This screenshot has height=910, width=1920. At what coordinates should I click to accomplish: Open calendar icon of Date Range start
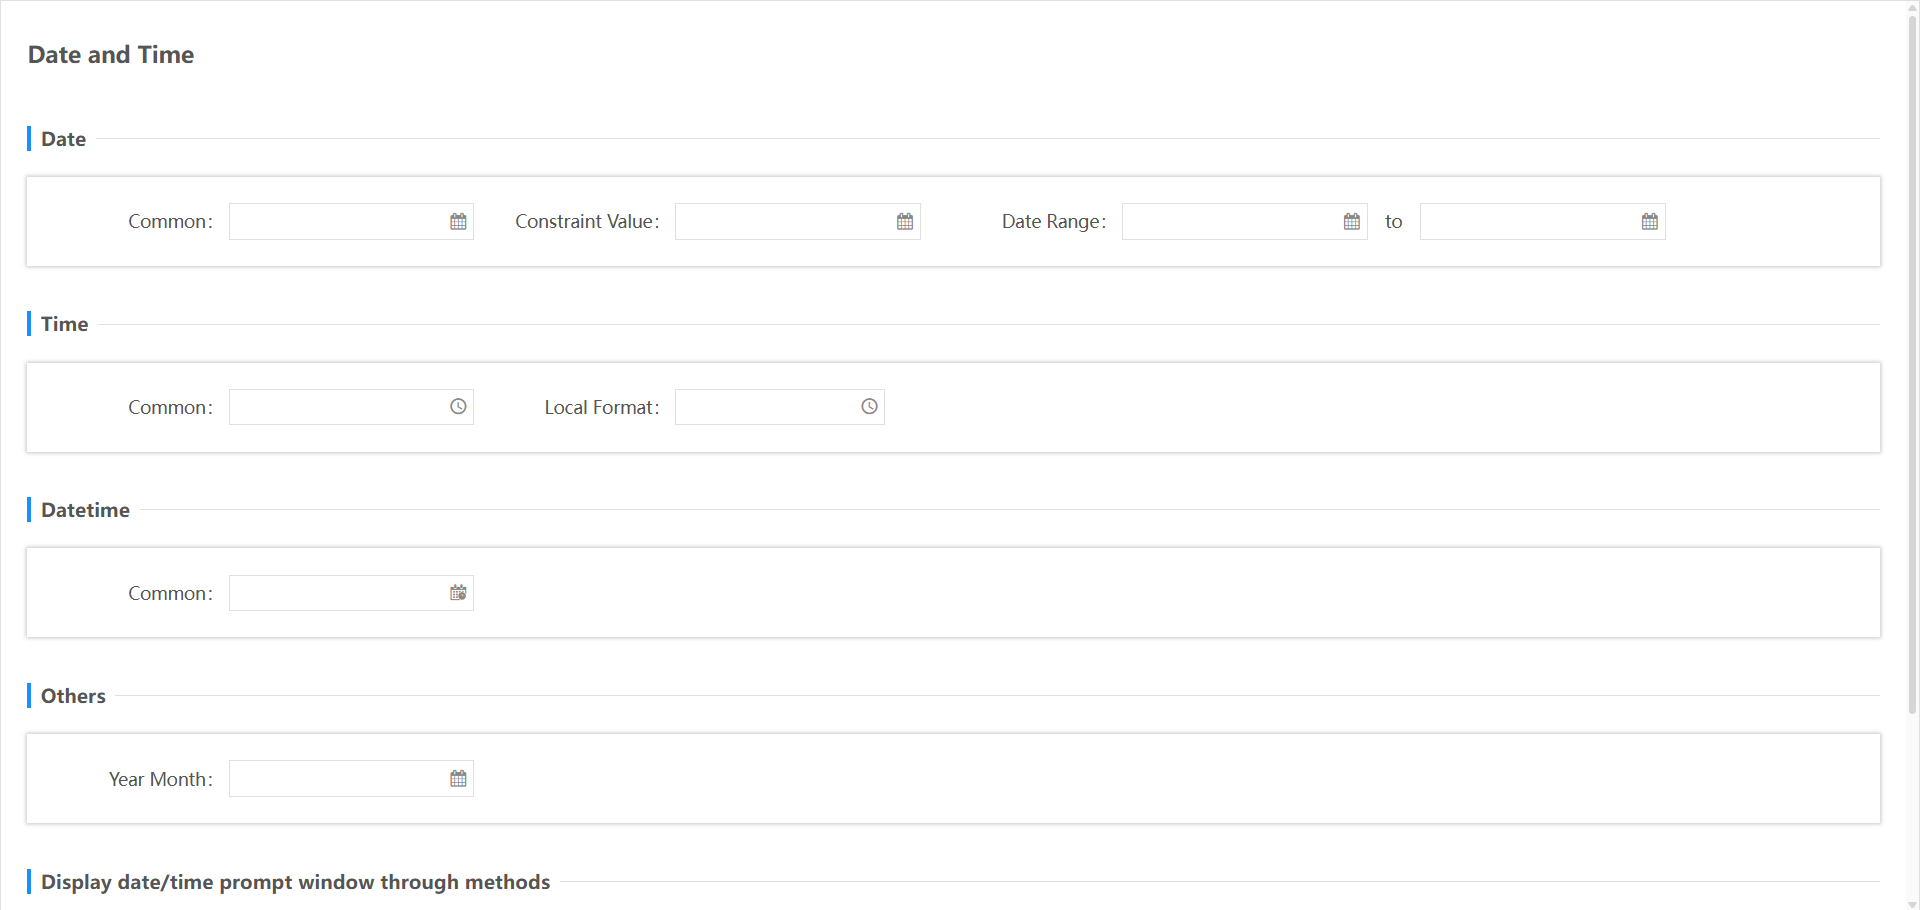click(x=1352, y=222)
